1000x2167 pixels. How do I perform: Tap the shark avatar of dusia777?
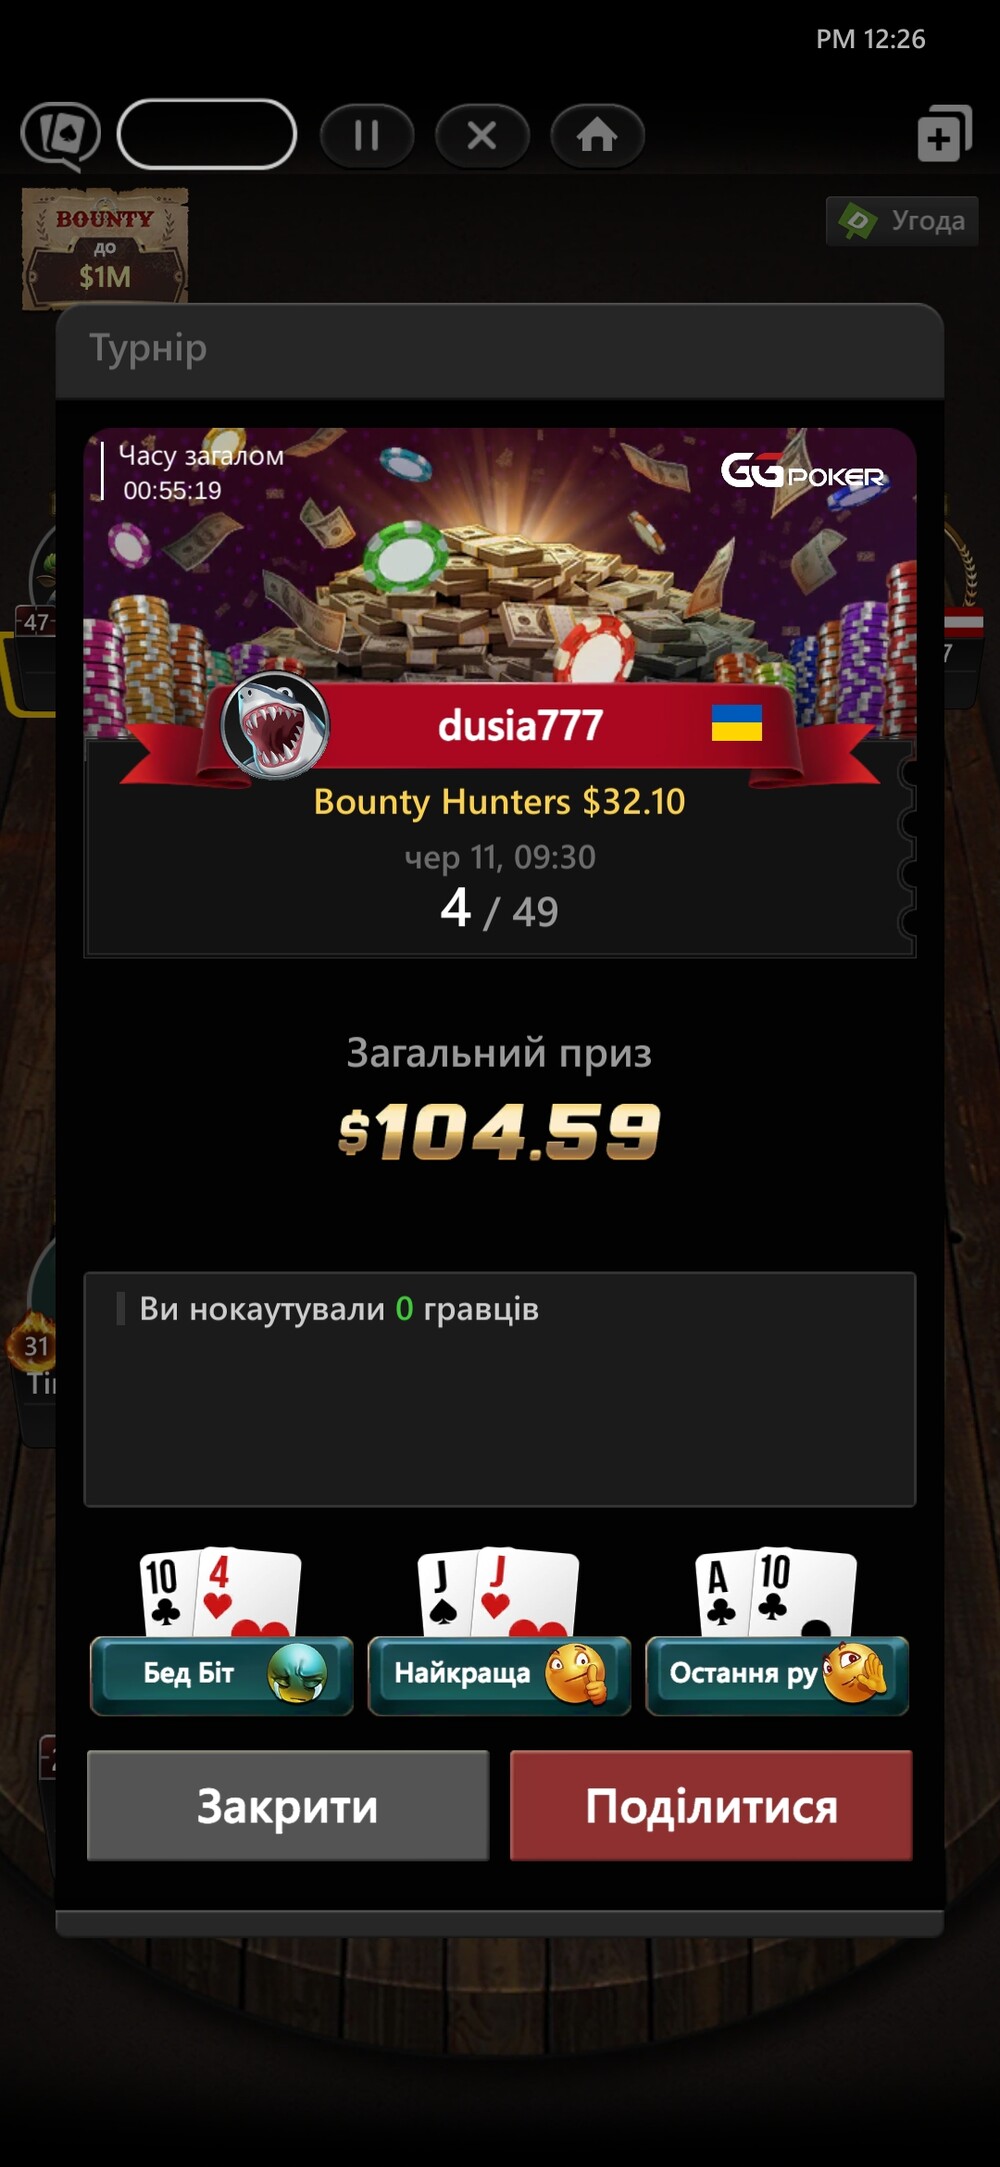pyautogui.click(x=275, y=726)
